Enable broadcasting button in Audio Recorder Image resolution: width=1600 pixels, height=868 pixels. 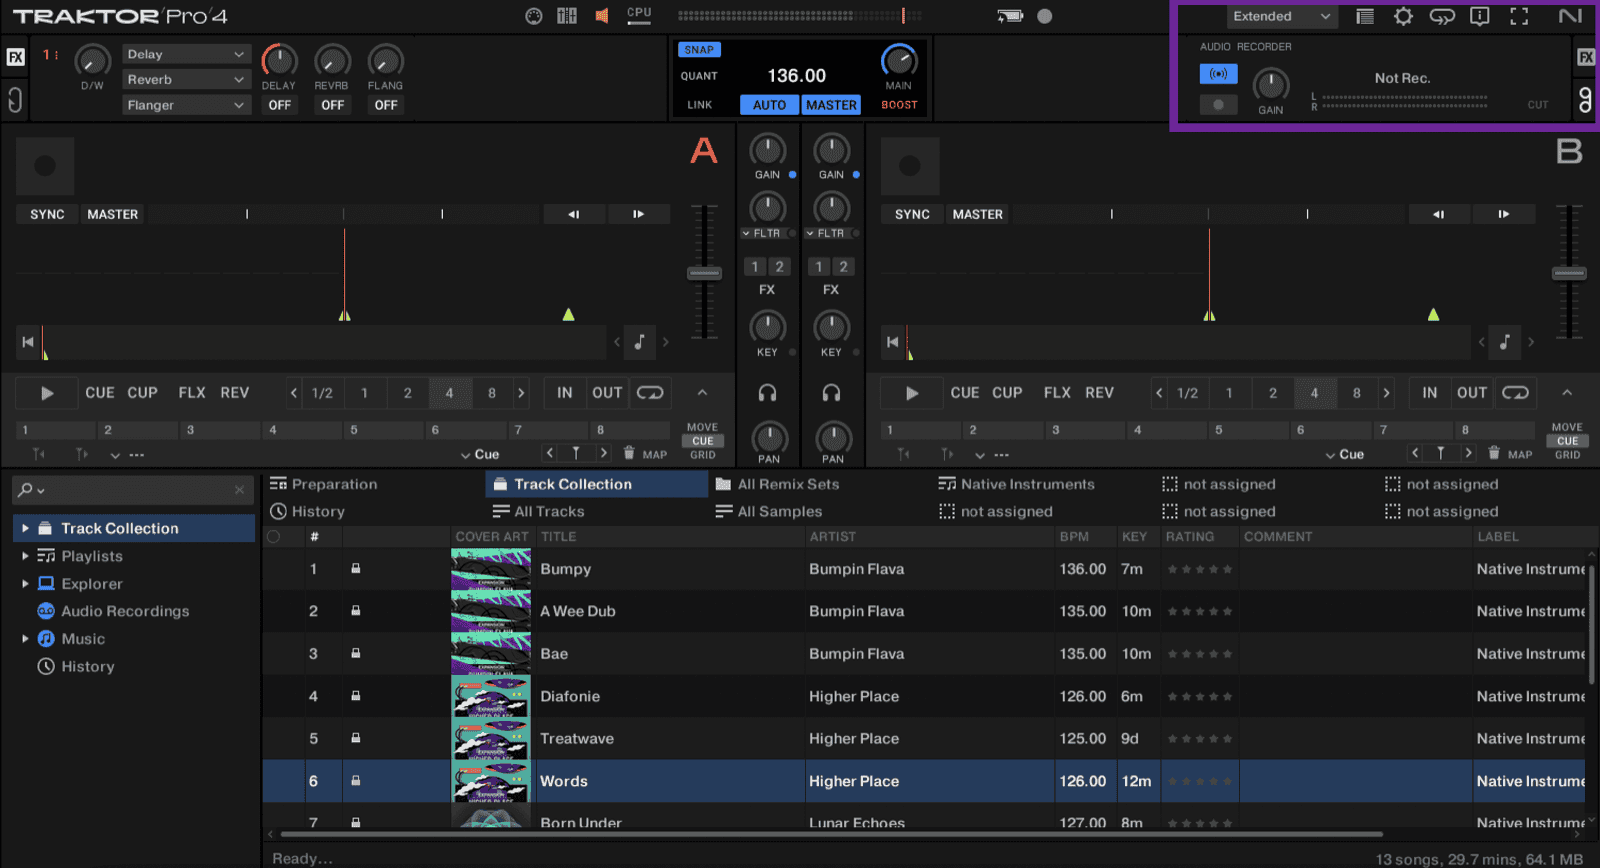1218,74
